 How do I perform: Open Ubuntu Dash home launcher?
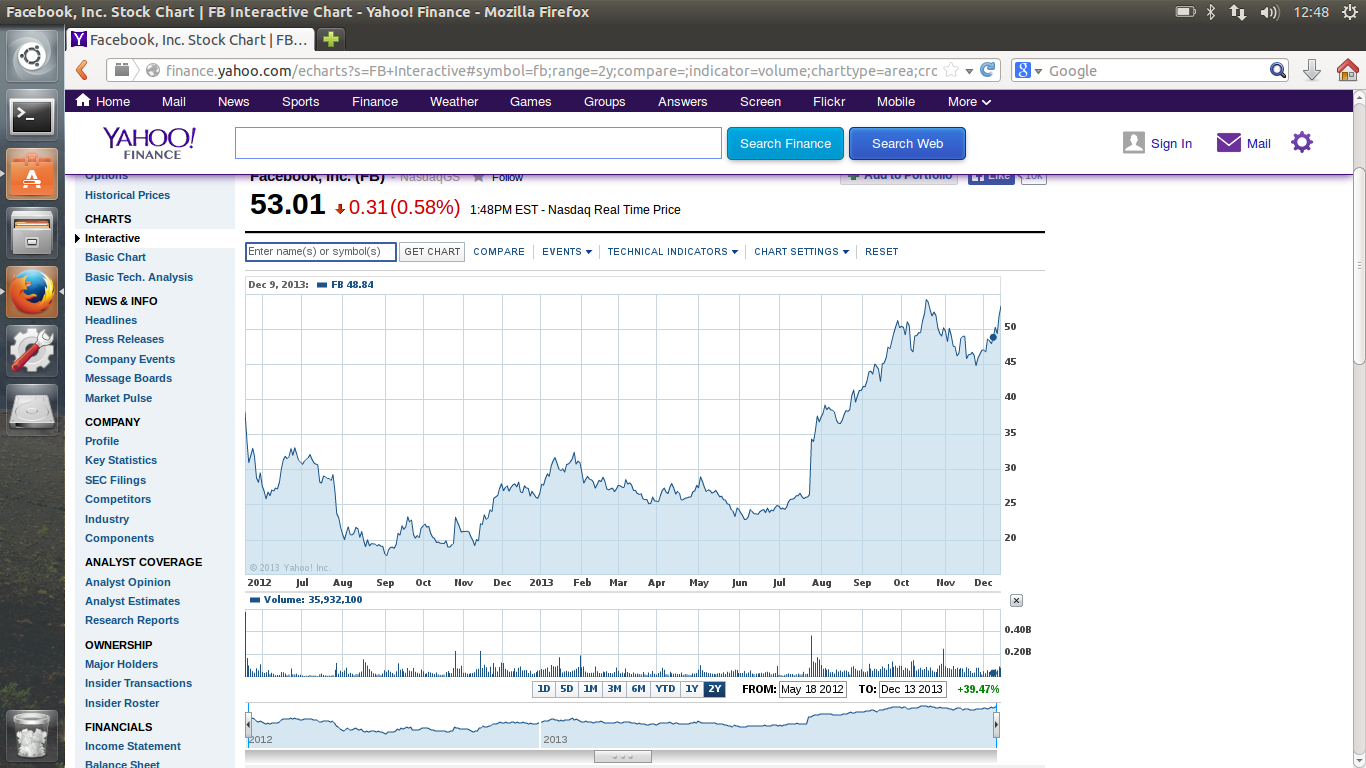(32, 56)
